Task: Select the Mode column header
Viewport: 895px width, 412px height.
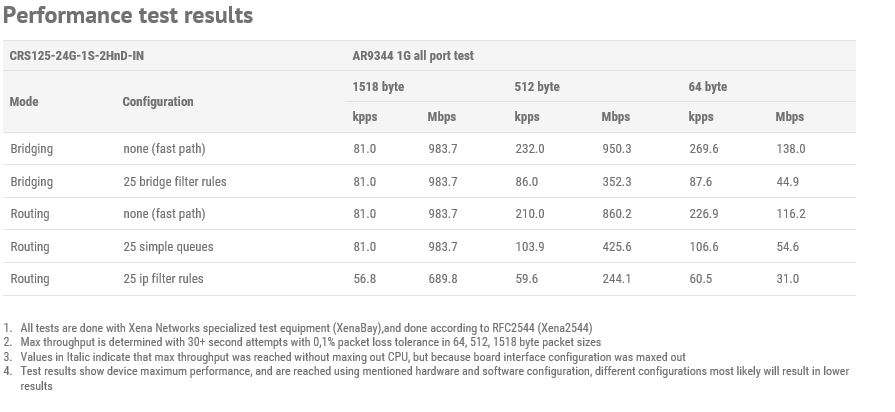Action: [24, 102]
